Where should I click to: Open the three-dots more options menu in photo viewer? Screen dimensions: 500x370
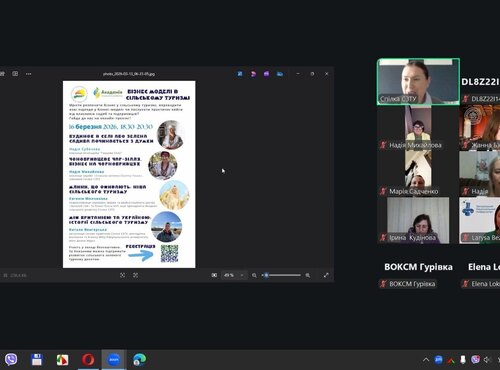[29, 74]
